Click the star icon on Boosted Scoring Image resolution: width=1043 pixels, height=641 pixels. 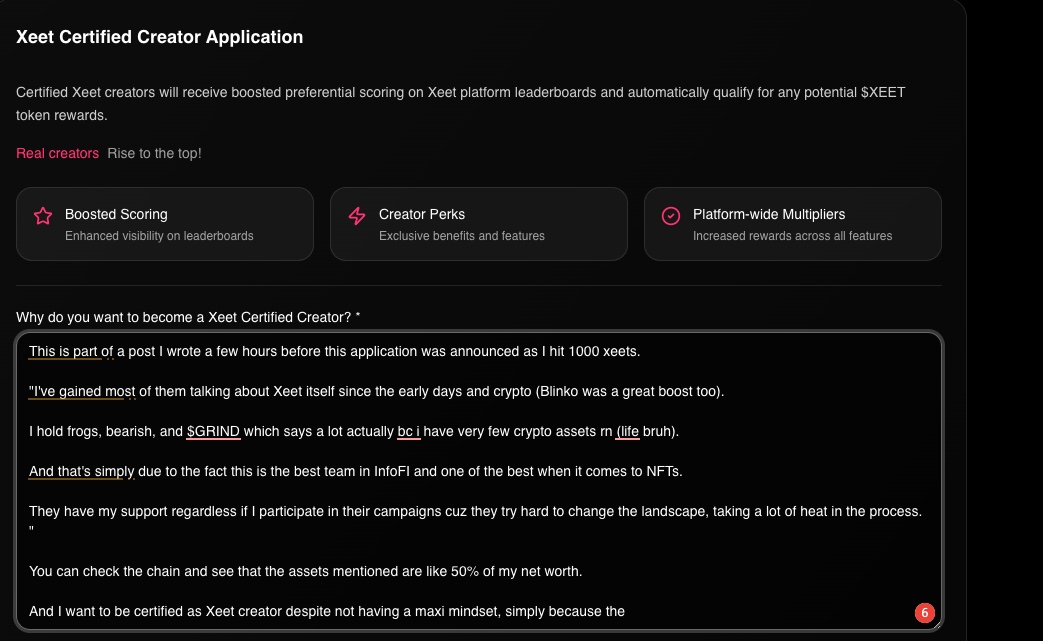click(43, 216)
